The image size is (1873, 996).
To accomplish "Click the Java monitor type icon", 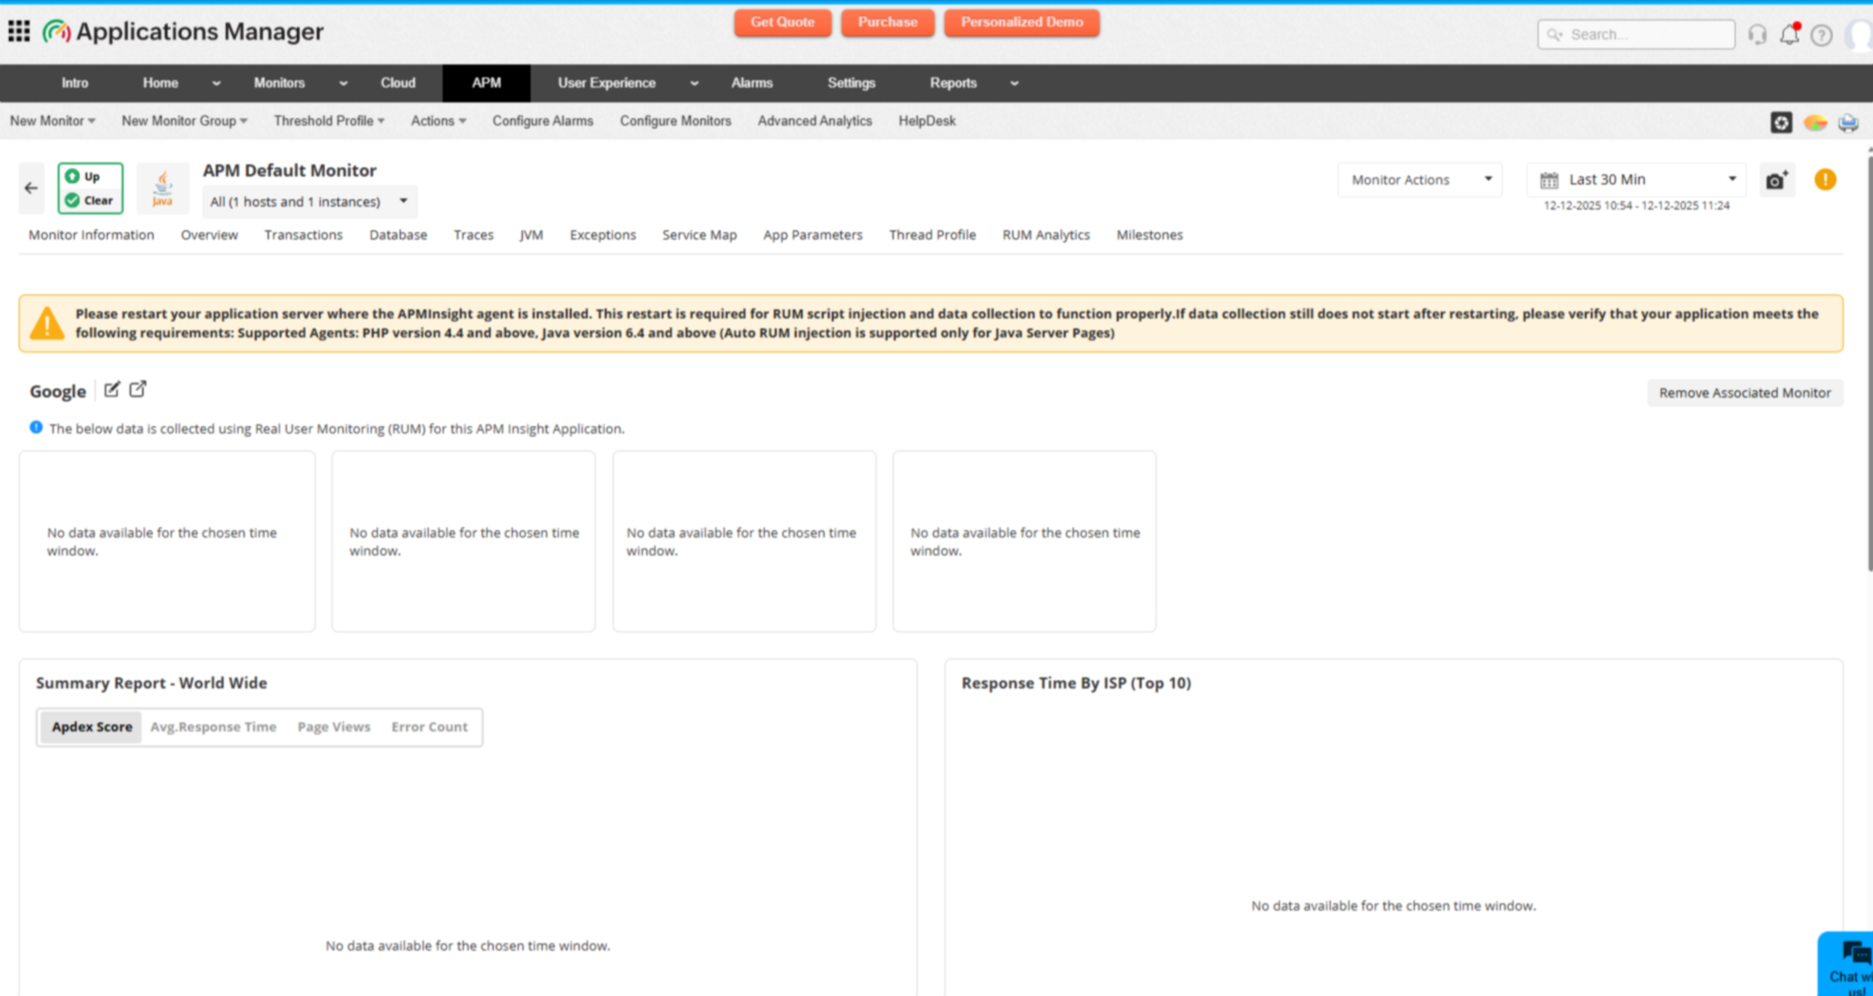I will click(x=161, y=186).
